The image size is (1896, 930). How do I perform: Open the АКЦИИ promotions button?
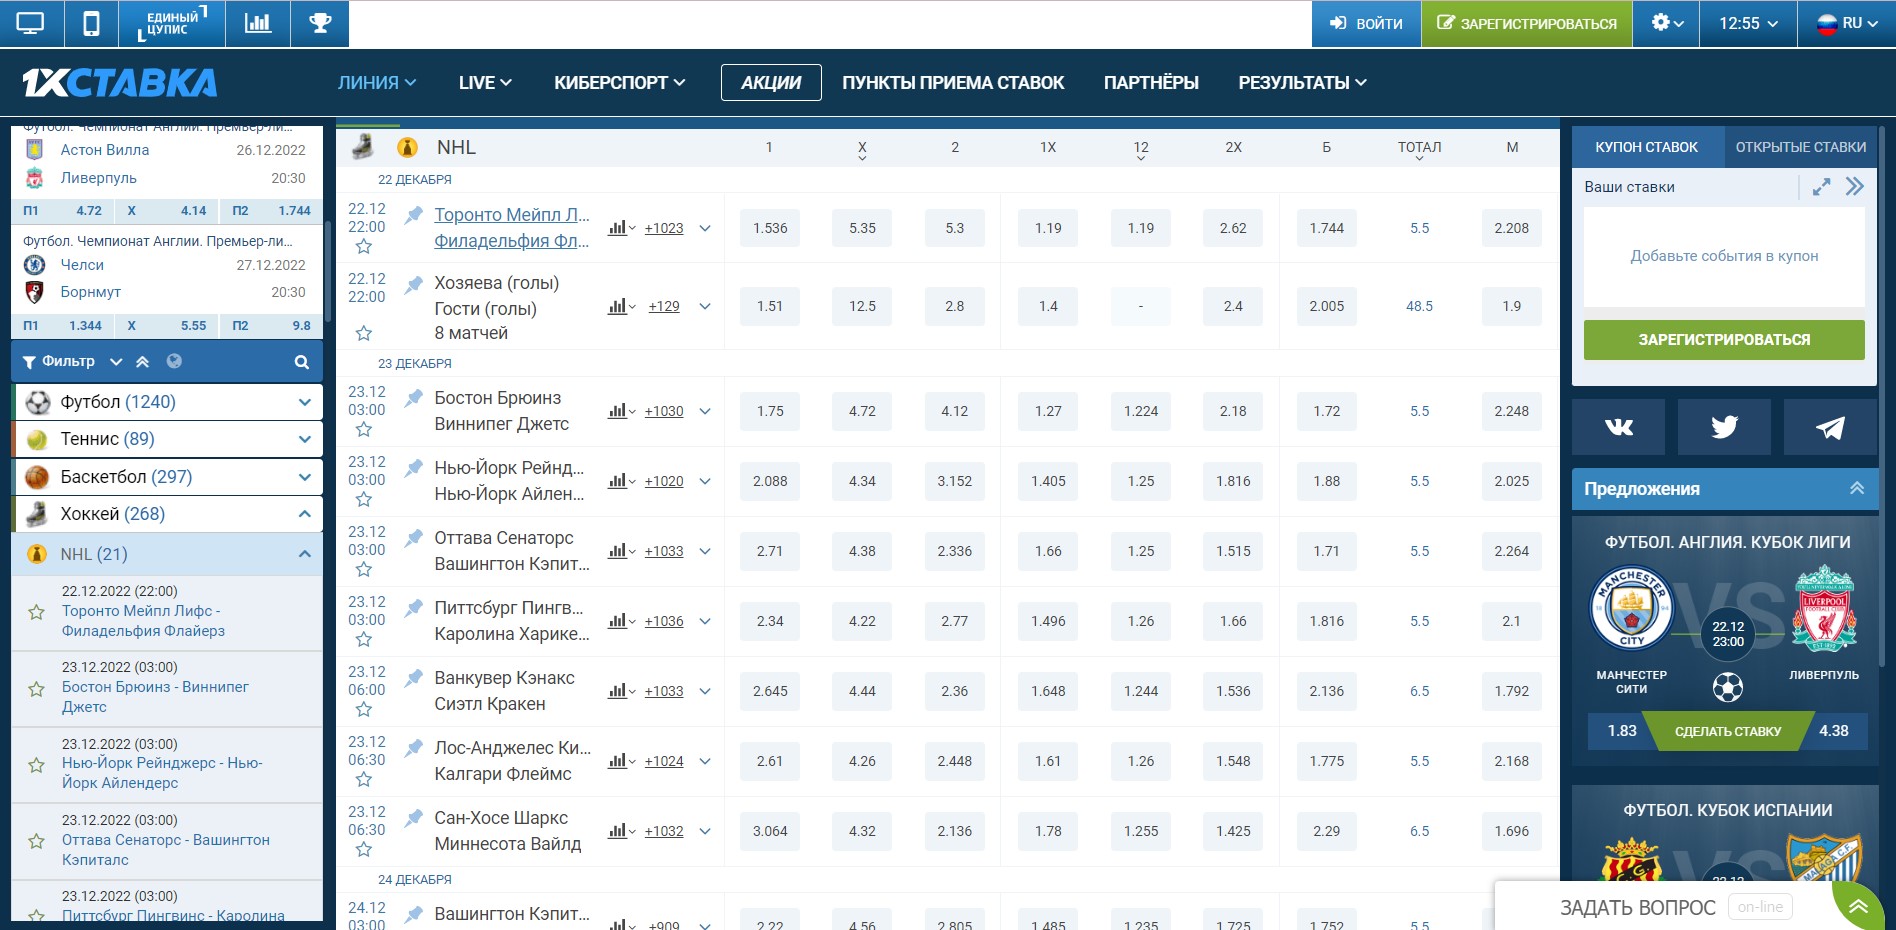coord(771,83)
